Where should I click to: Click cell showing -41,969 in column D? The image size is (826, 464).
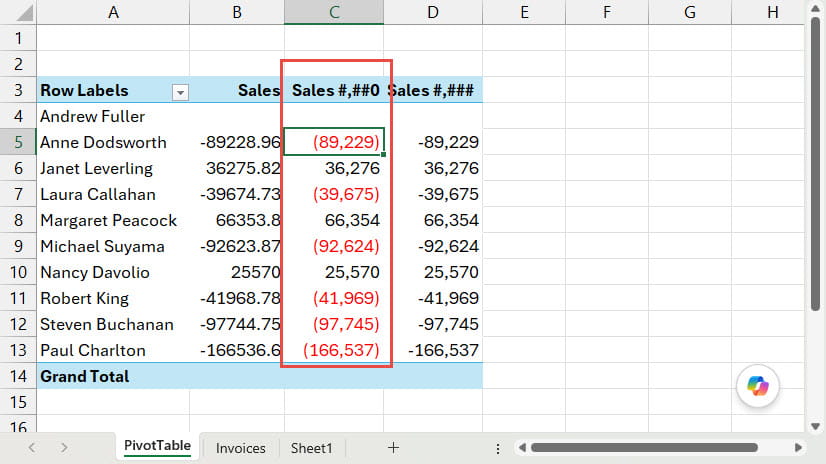pos(433,299)
